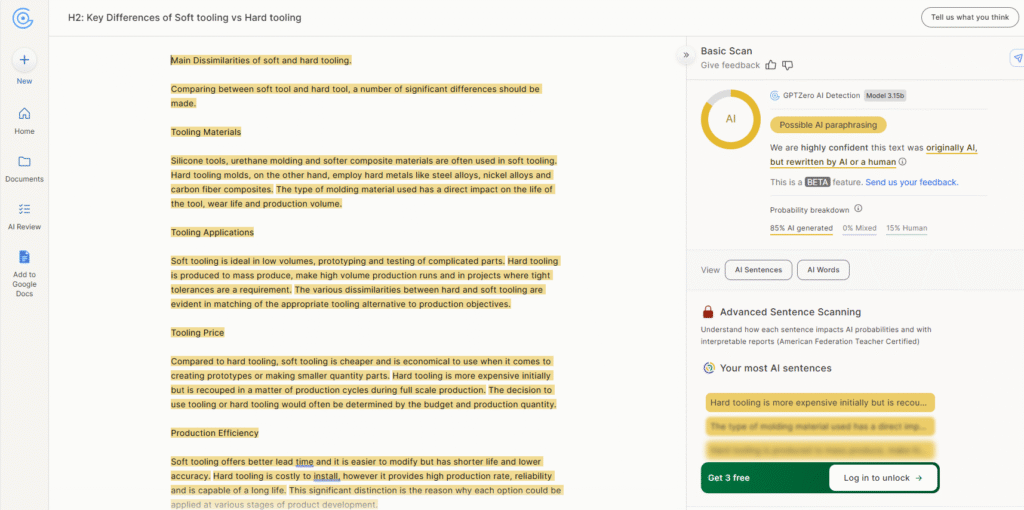Create a new scan with the New plus button

pyautogui.click(x=24, y=60)
